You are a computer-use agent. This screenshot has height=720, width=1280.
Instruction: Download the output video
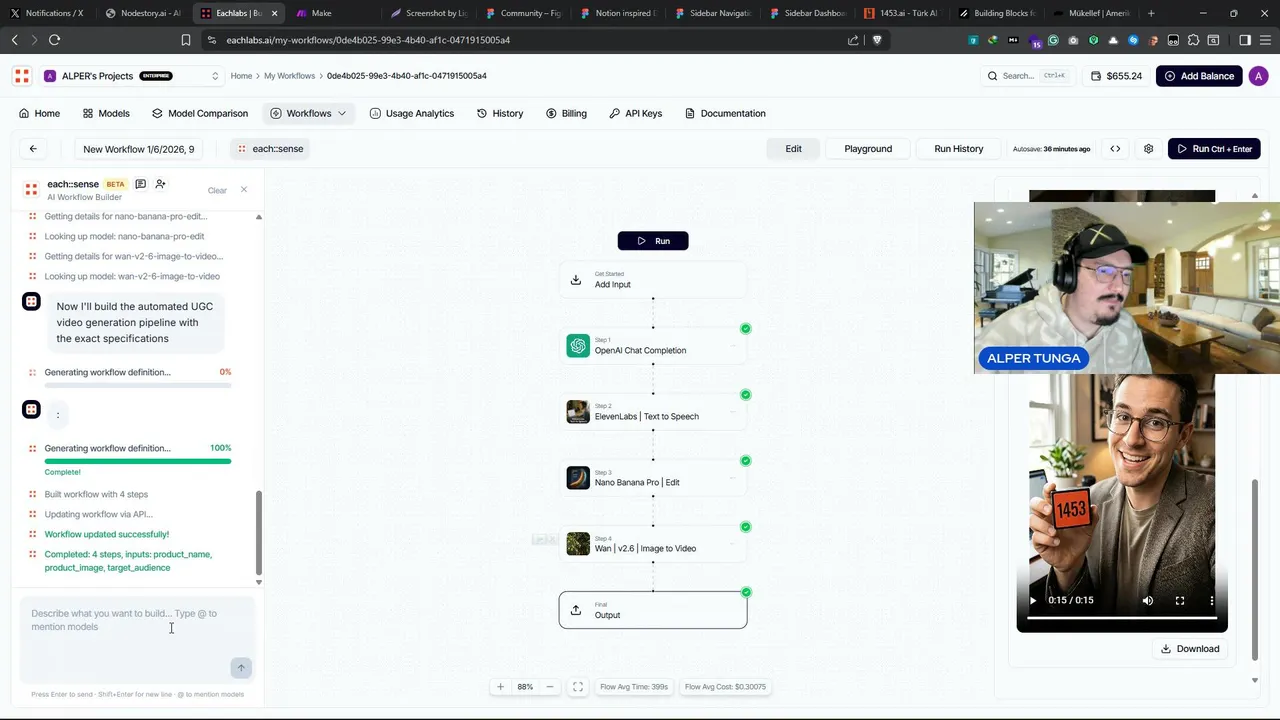coord(1190,649)
